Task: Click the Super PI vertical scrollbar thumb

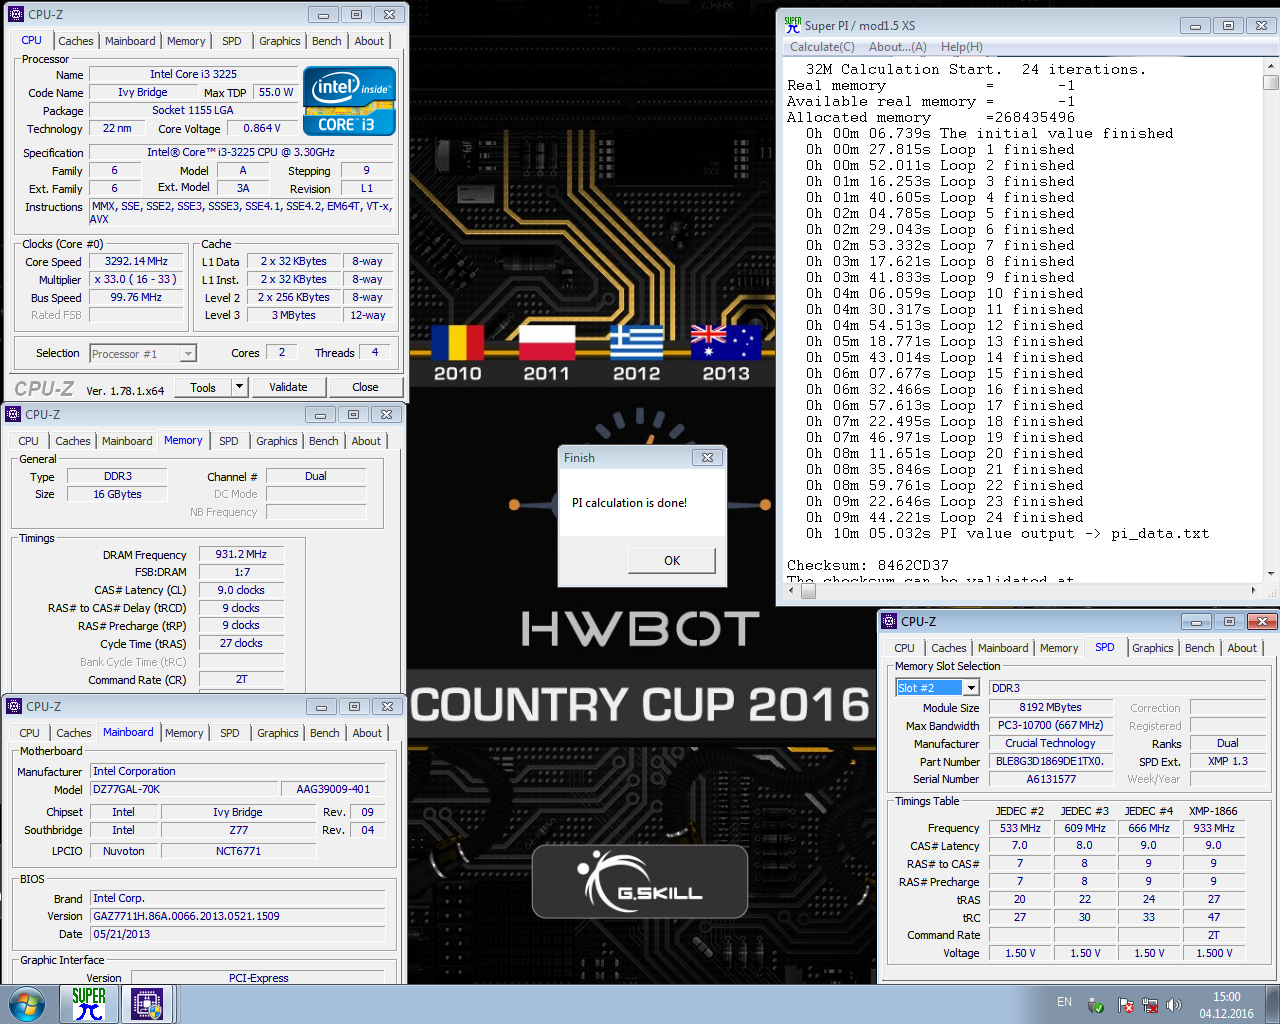Action: point(1271,82)
